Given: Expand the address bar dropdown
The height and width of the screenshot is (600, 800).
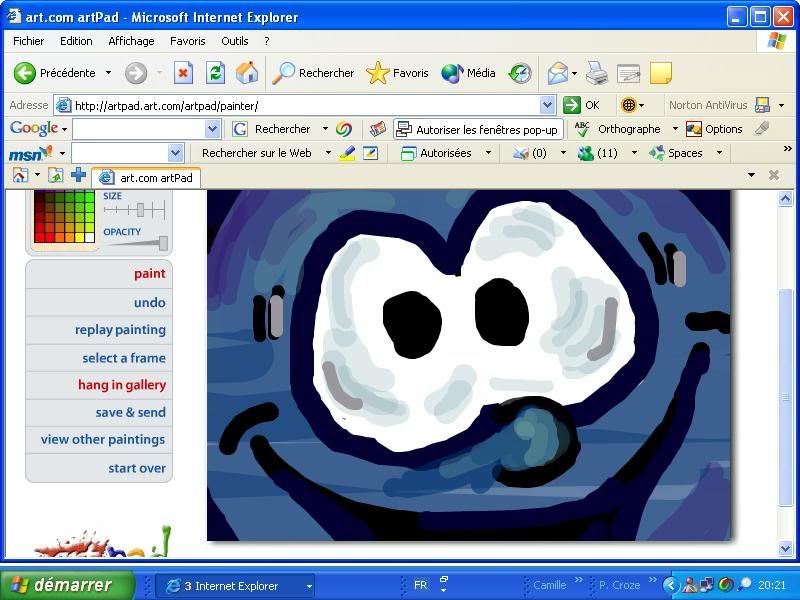Looking at the screenshot, I should tap(547, 105).
